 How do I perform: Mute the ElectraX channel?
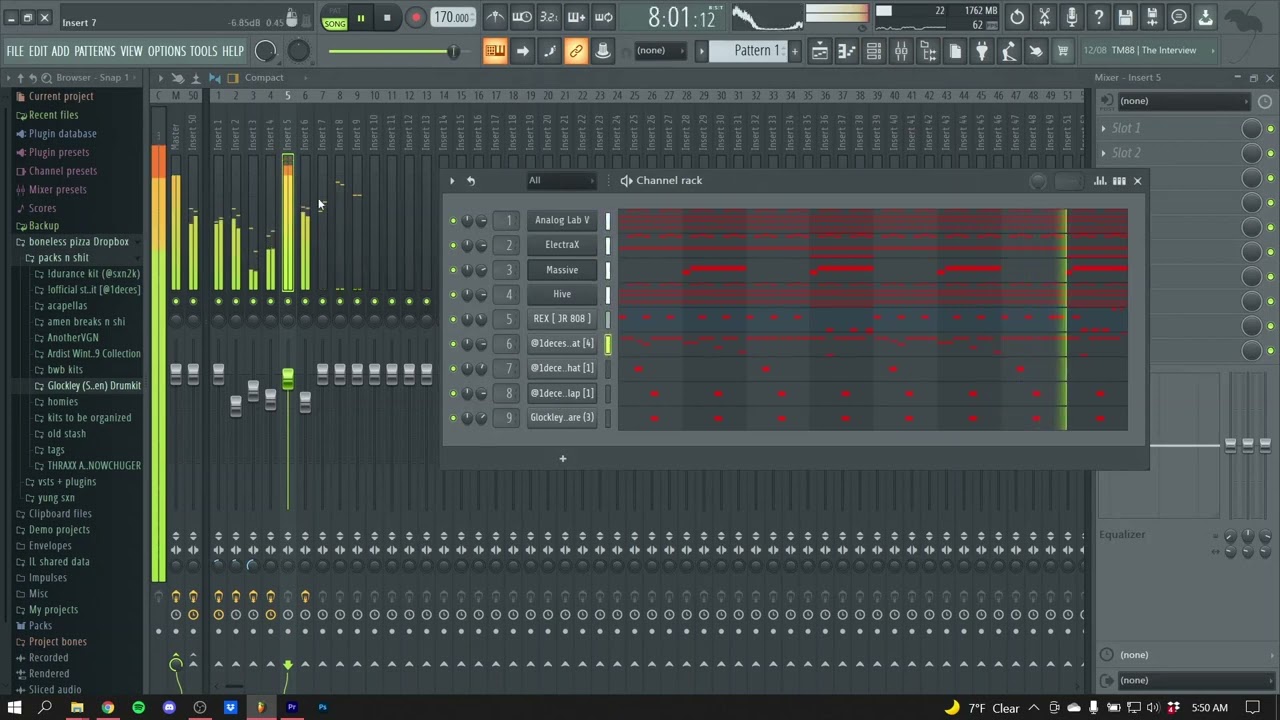tap(453, 245)
